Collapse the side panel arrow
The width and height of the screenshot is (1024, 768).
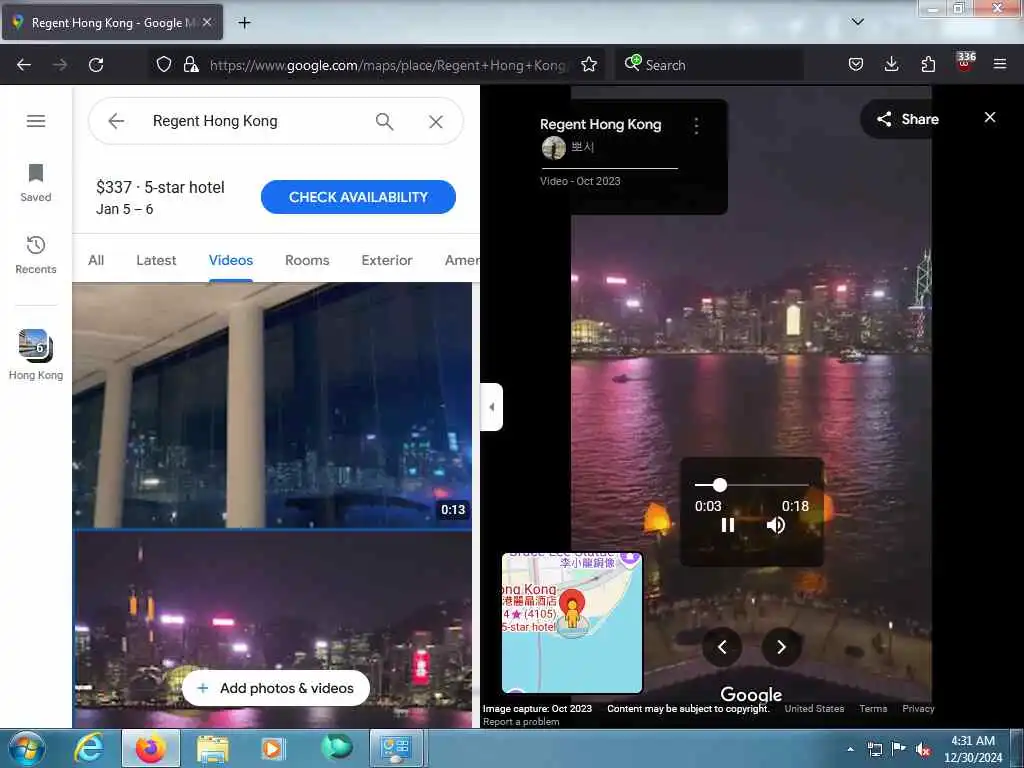click(x=492, y=407)
